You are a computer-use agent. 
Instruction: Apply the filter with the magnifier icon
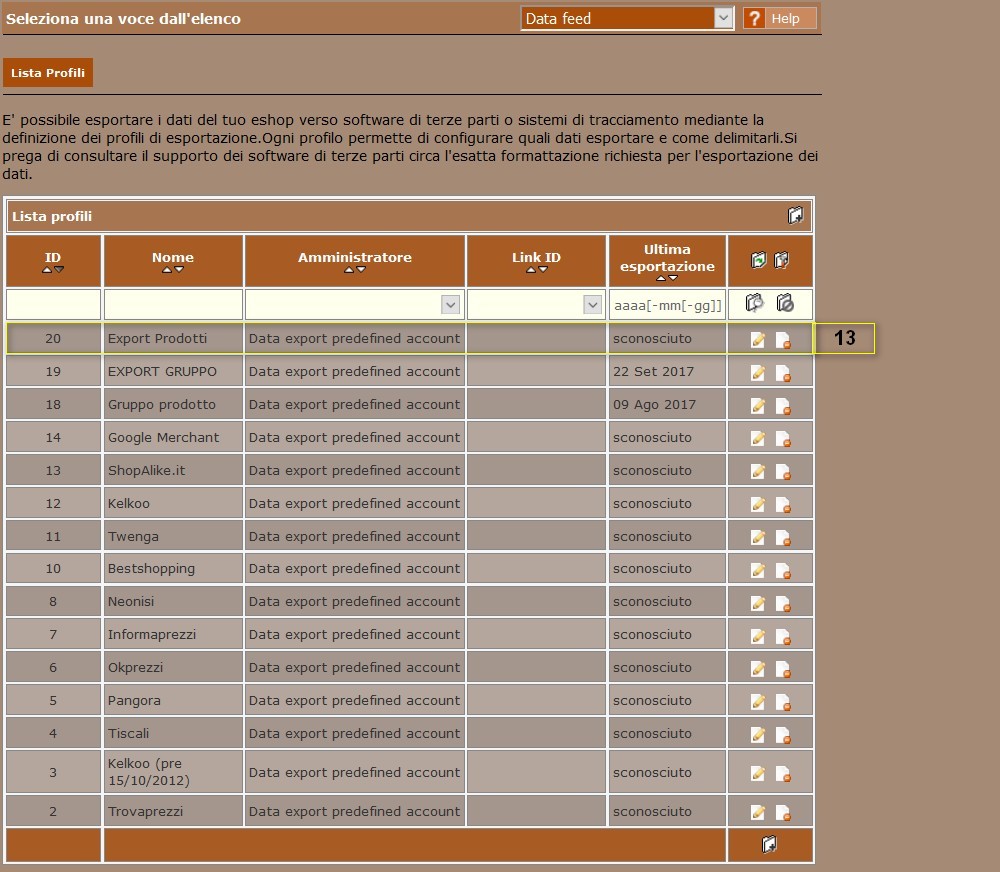[x=754, y=303]
